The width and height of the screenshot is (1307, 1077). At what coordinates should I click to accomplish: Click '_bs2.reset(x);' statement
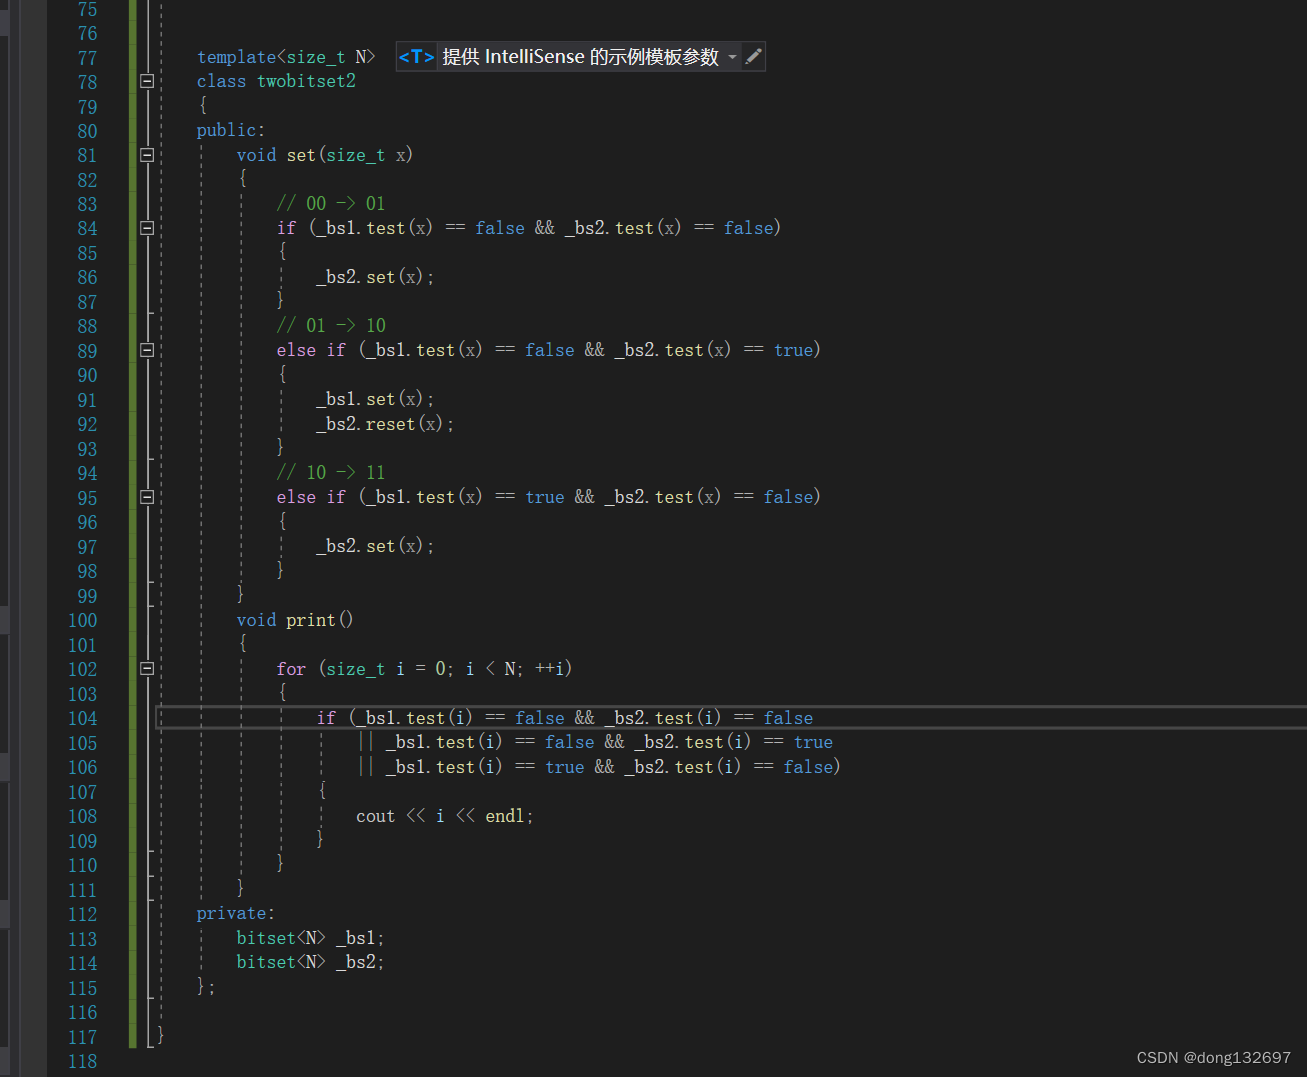[385, 424]
